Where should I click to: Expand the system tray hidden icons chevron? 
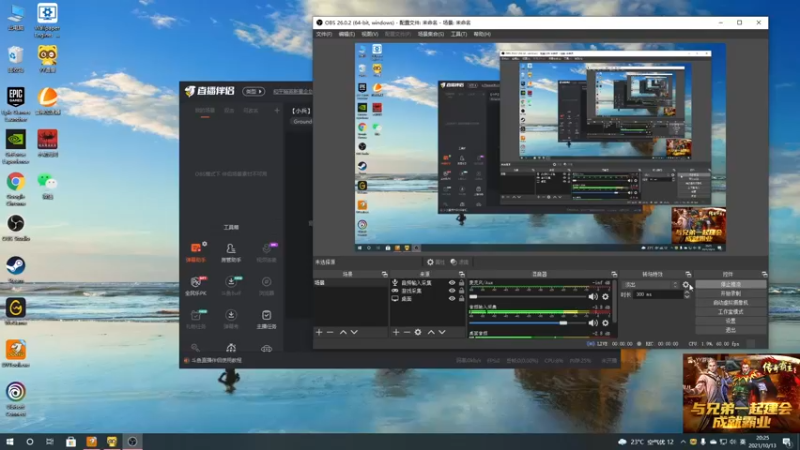tap(683, 442)
